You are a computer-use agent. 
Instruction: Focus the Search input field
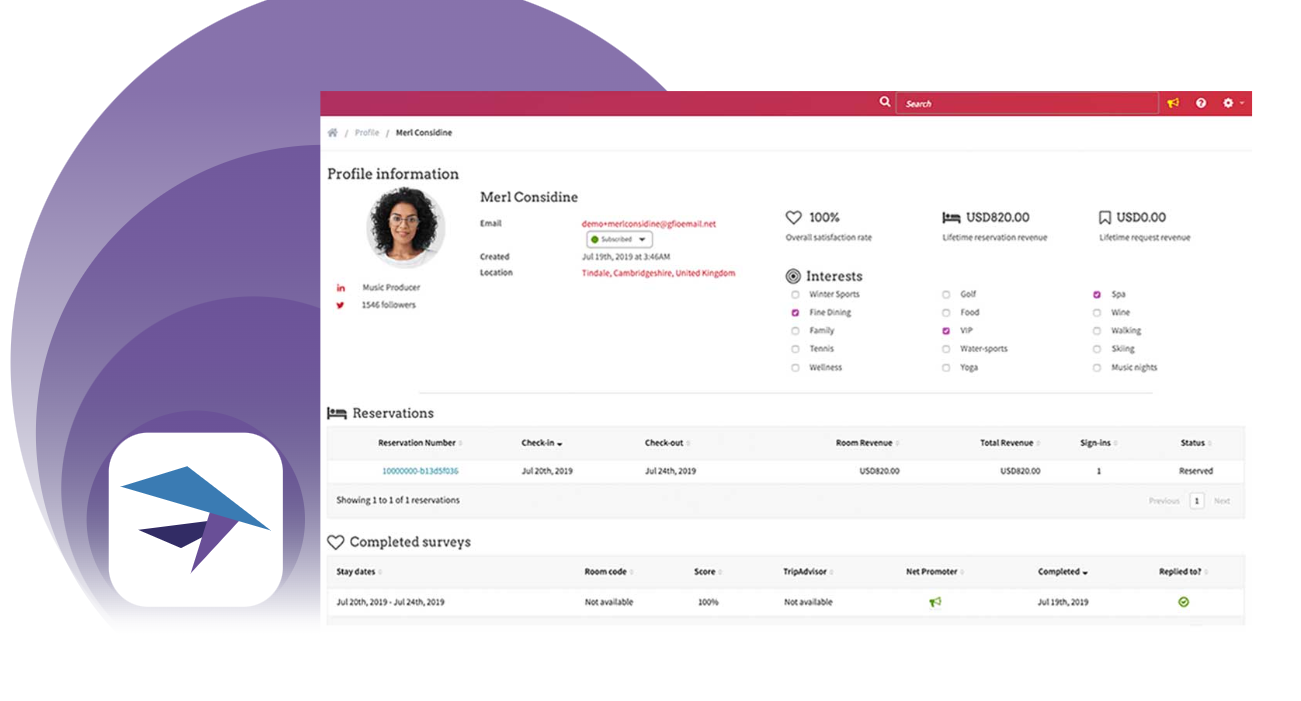[1027, 103]
